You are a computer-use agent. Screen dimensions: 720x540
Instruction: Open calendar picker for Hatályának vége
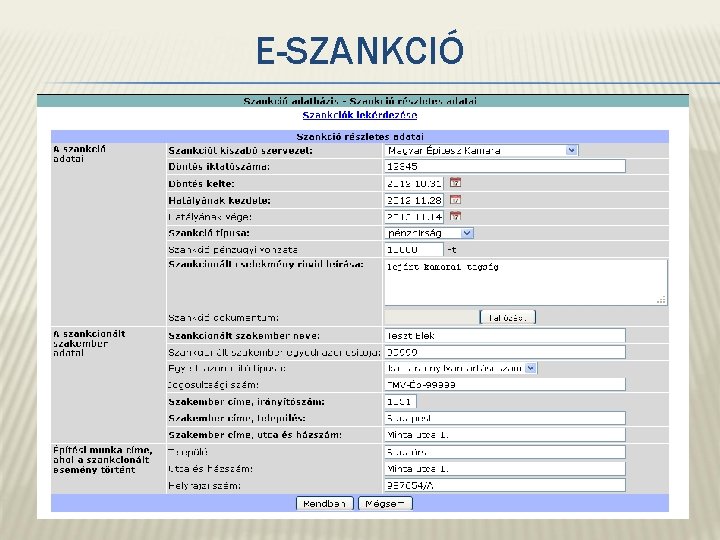click(455, 216)
